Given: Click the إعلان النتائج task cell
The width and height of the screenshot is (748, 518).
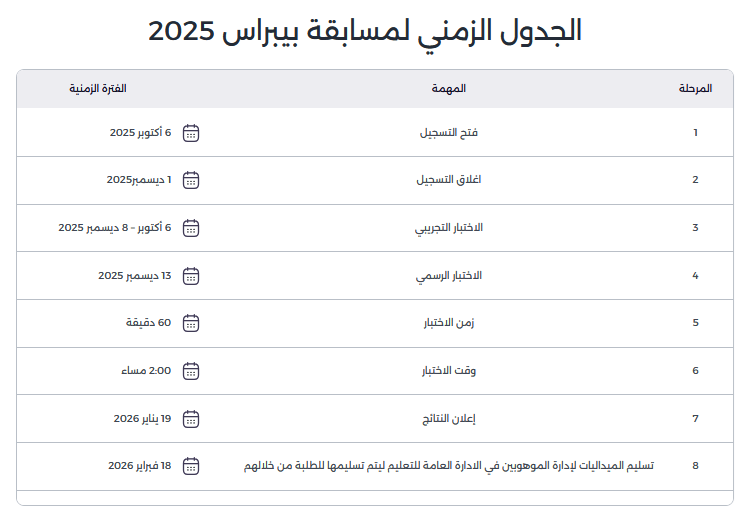Looking at the screenshot, I should [x=449, y=418].
